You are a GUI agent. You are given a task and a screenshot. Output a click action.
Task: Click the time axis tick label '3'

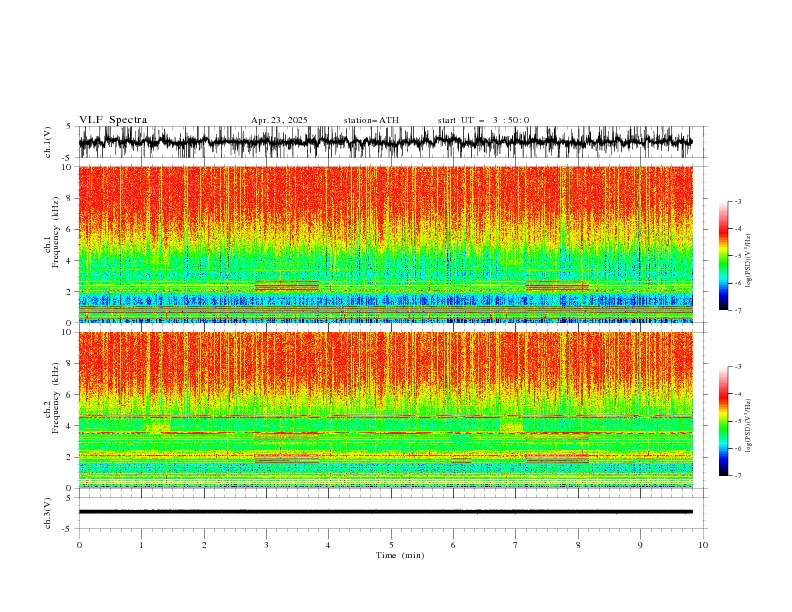pos(266,545)
